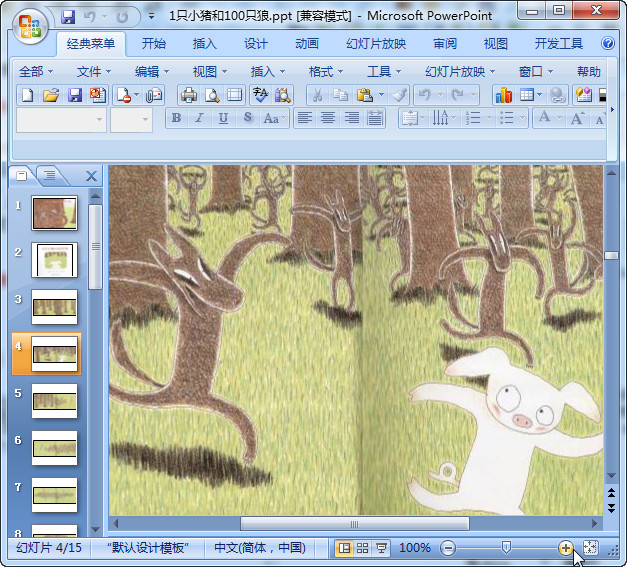Switch to slide sorter view

(362, 548)
